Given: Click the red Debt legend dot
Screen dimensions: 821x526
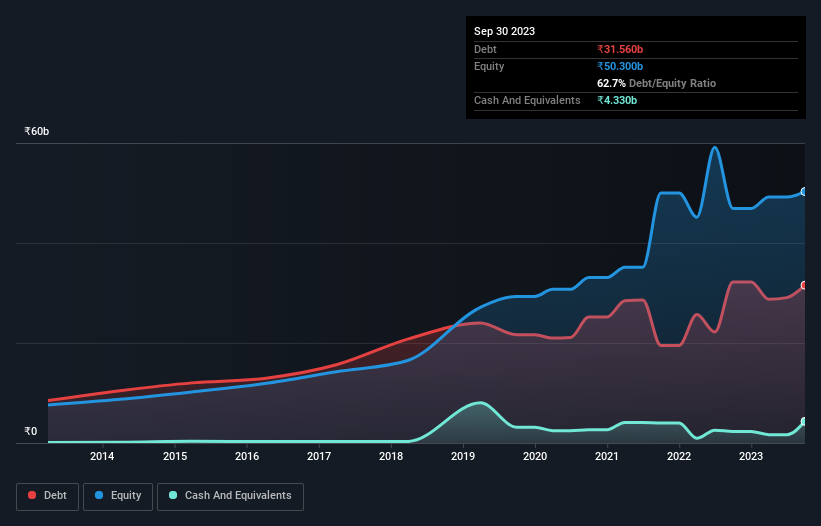Looking at the screenshot, I should pyautogui.click(x=32, y=495).
